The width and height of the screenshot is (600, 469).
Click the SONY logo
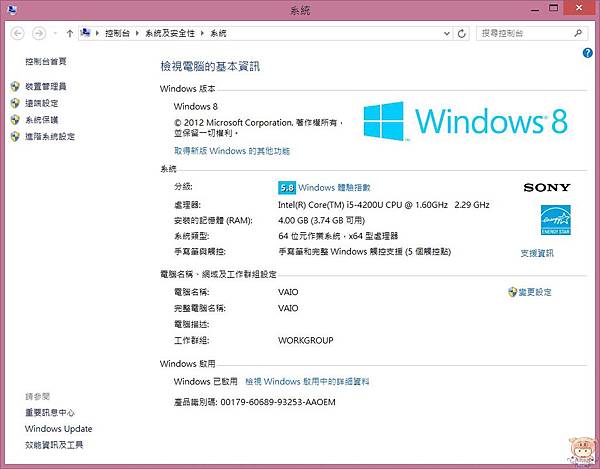[x=547, y=187]
